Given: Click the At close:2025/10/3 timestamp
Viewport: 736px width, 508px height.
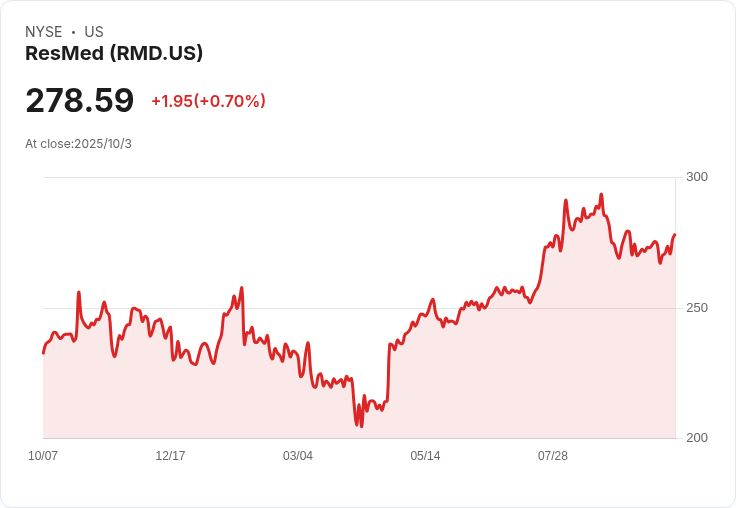Looking at the screenshot, I should [x=78, y=144].
